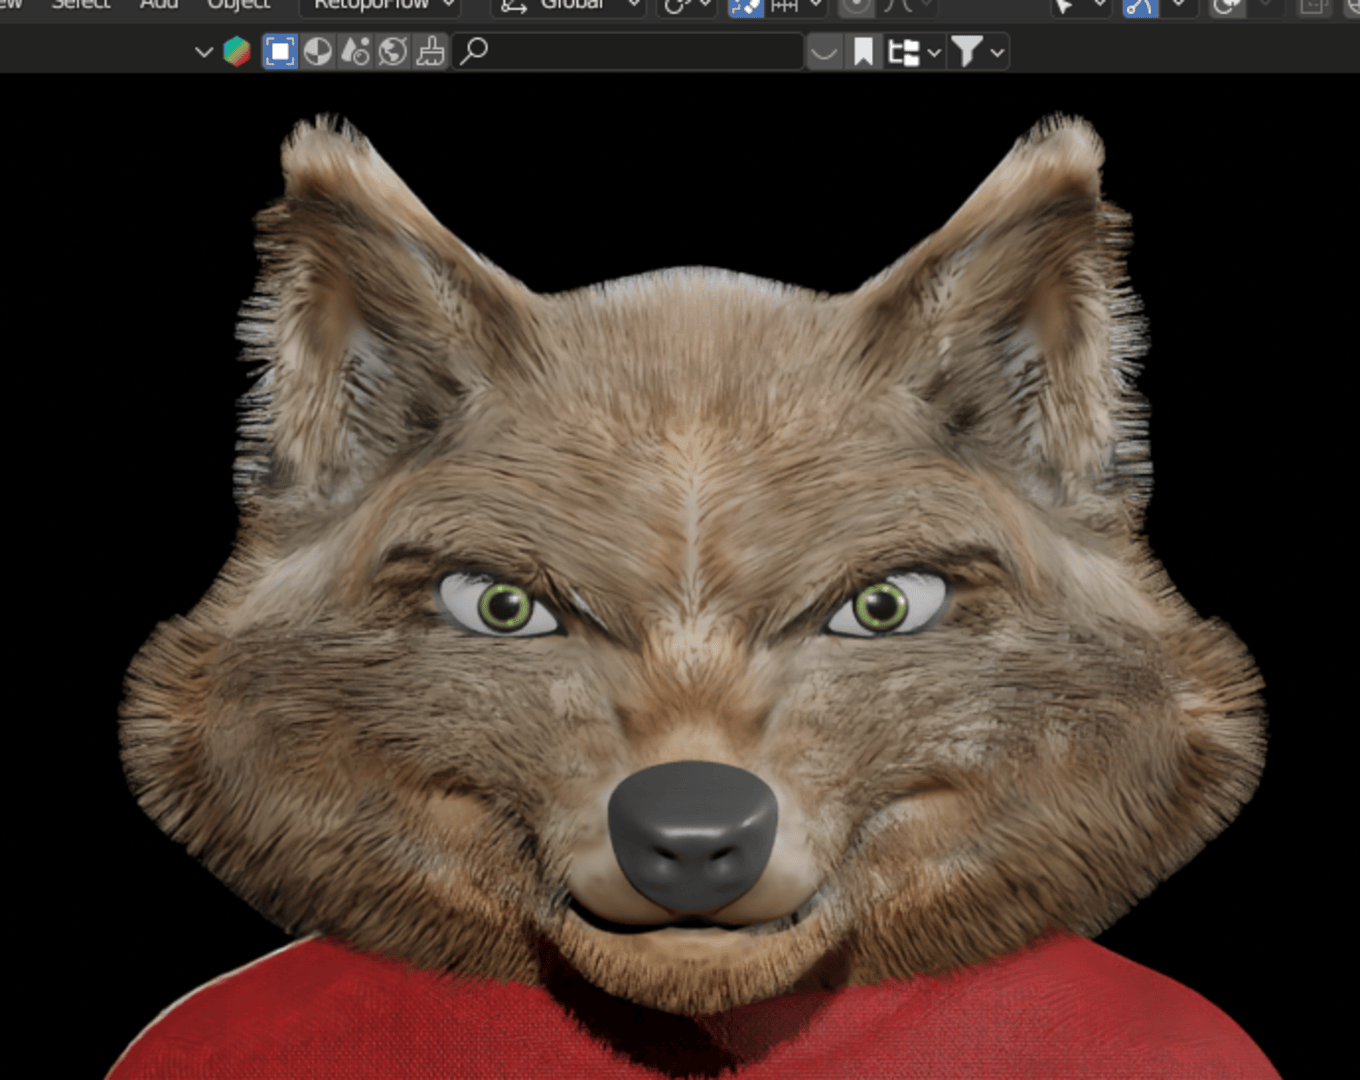Open the pivot point dropdown
The width and height of the screenshot is (1360, 1080).
[688, 6]
